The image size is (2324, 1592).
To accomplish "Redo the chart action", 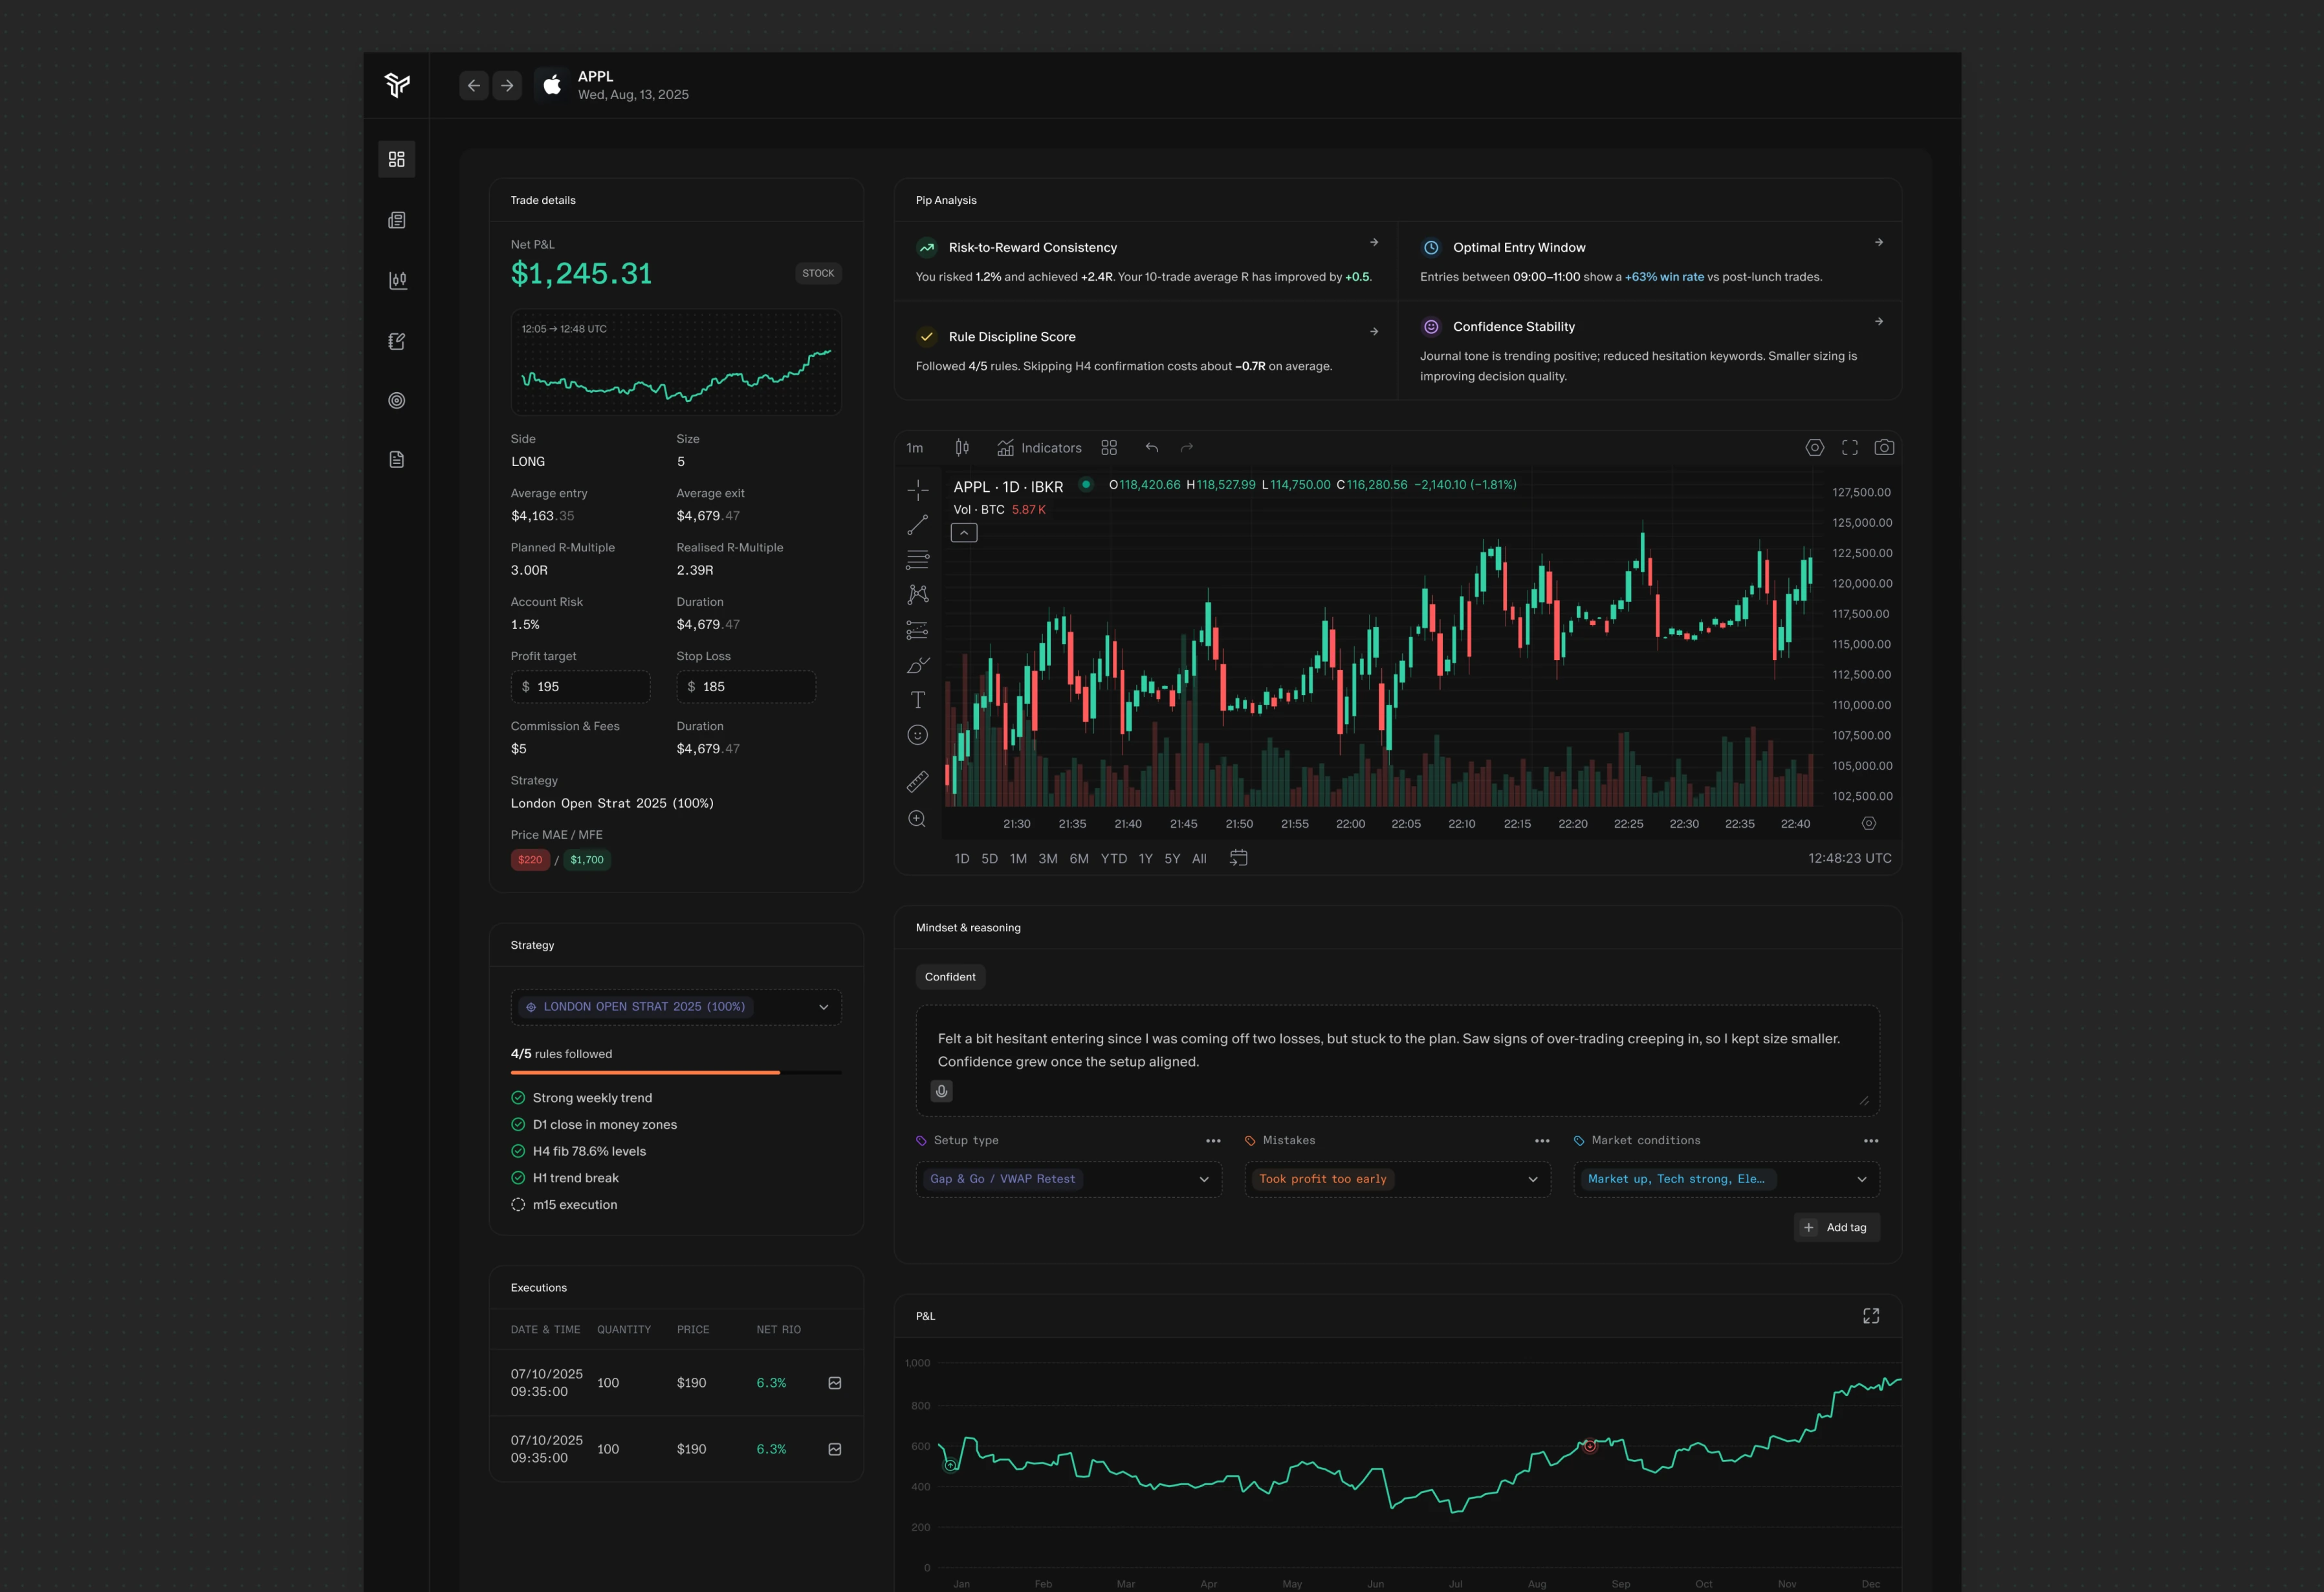I will tap(1187, 448).
